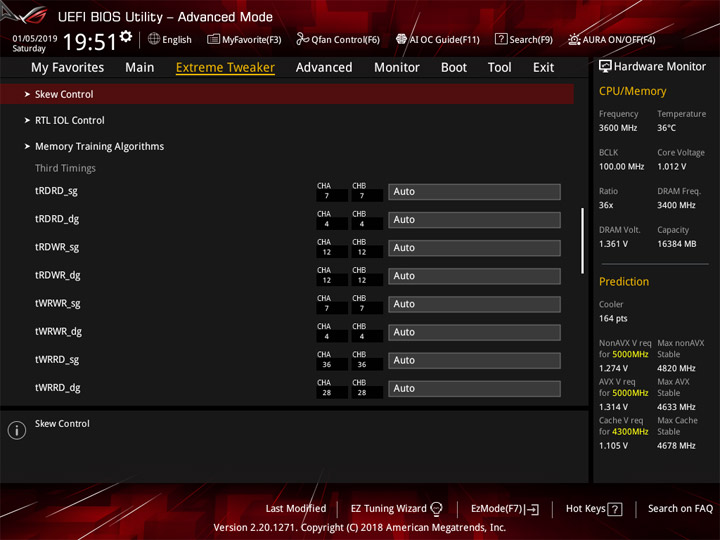Viewport: 720px width, 540px height.
Task: Click the vertical scrollbar thumb
Action: (x=583, y=241)
